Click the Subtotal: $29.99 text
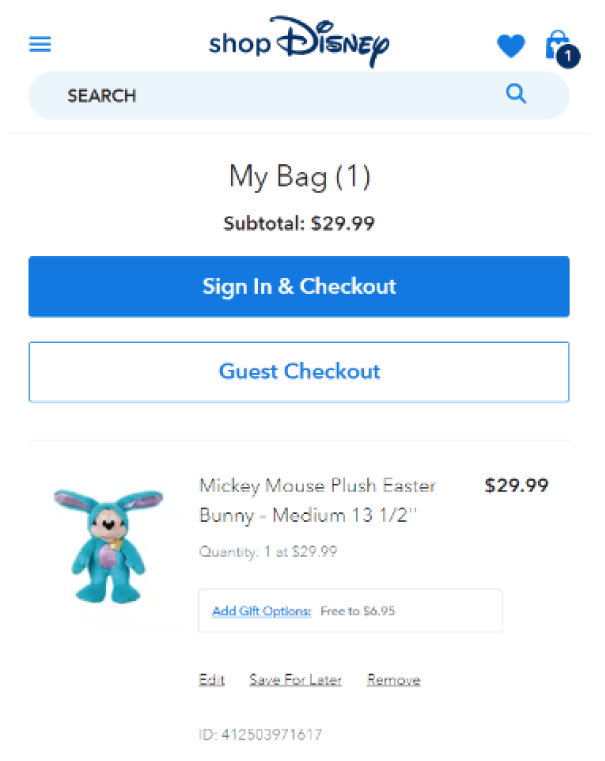The width and height of the screenshot is (605, 761). (x=299, y=224)
